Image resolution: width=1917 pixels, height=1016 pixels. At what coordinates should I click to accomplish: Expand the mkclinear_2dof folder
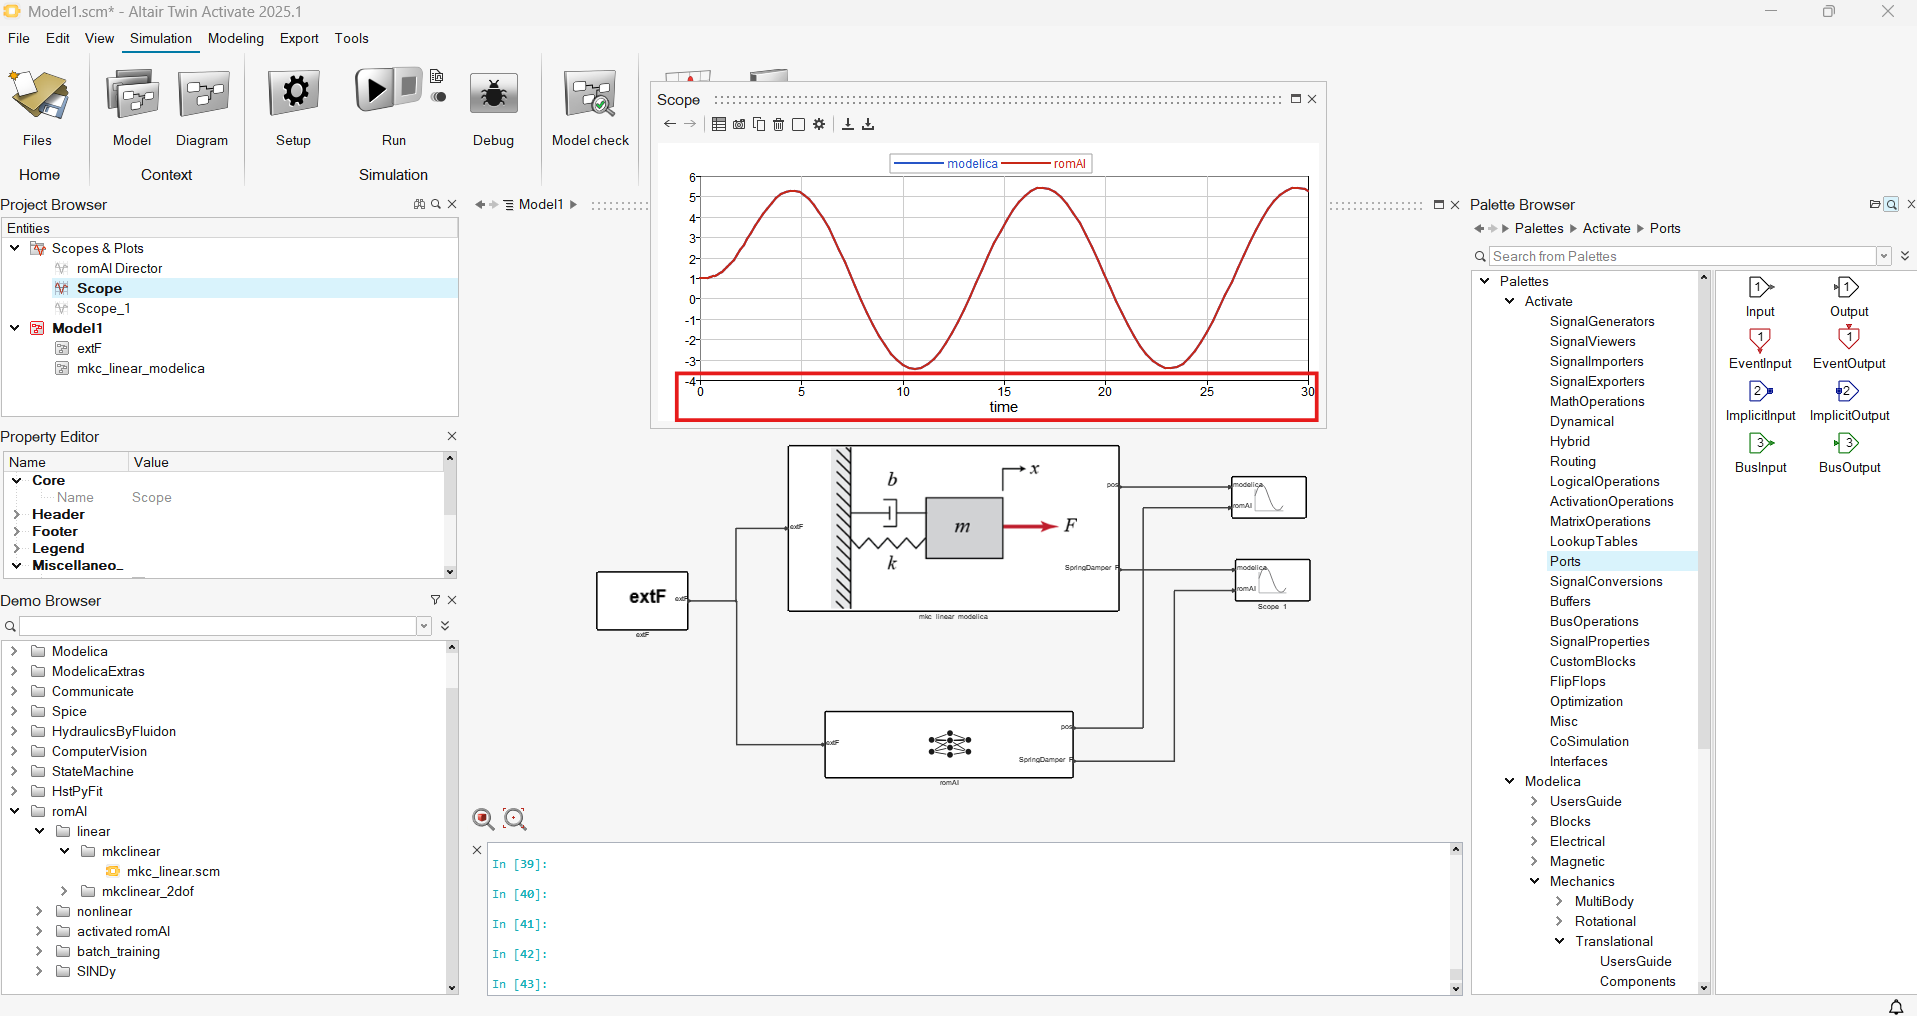64,891
